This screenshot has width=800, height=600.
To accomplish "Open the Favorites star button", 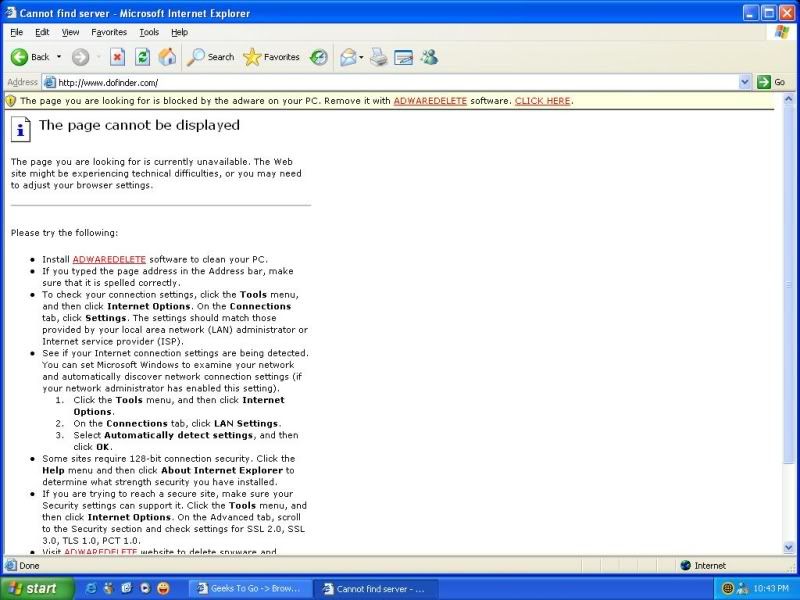I will (x=271, y=57).
